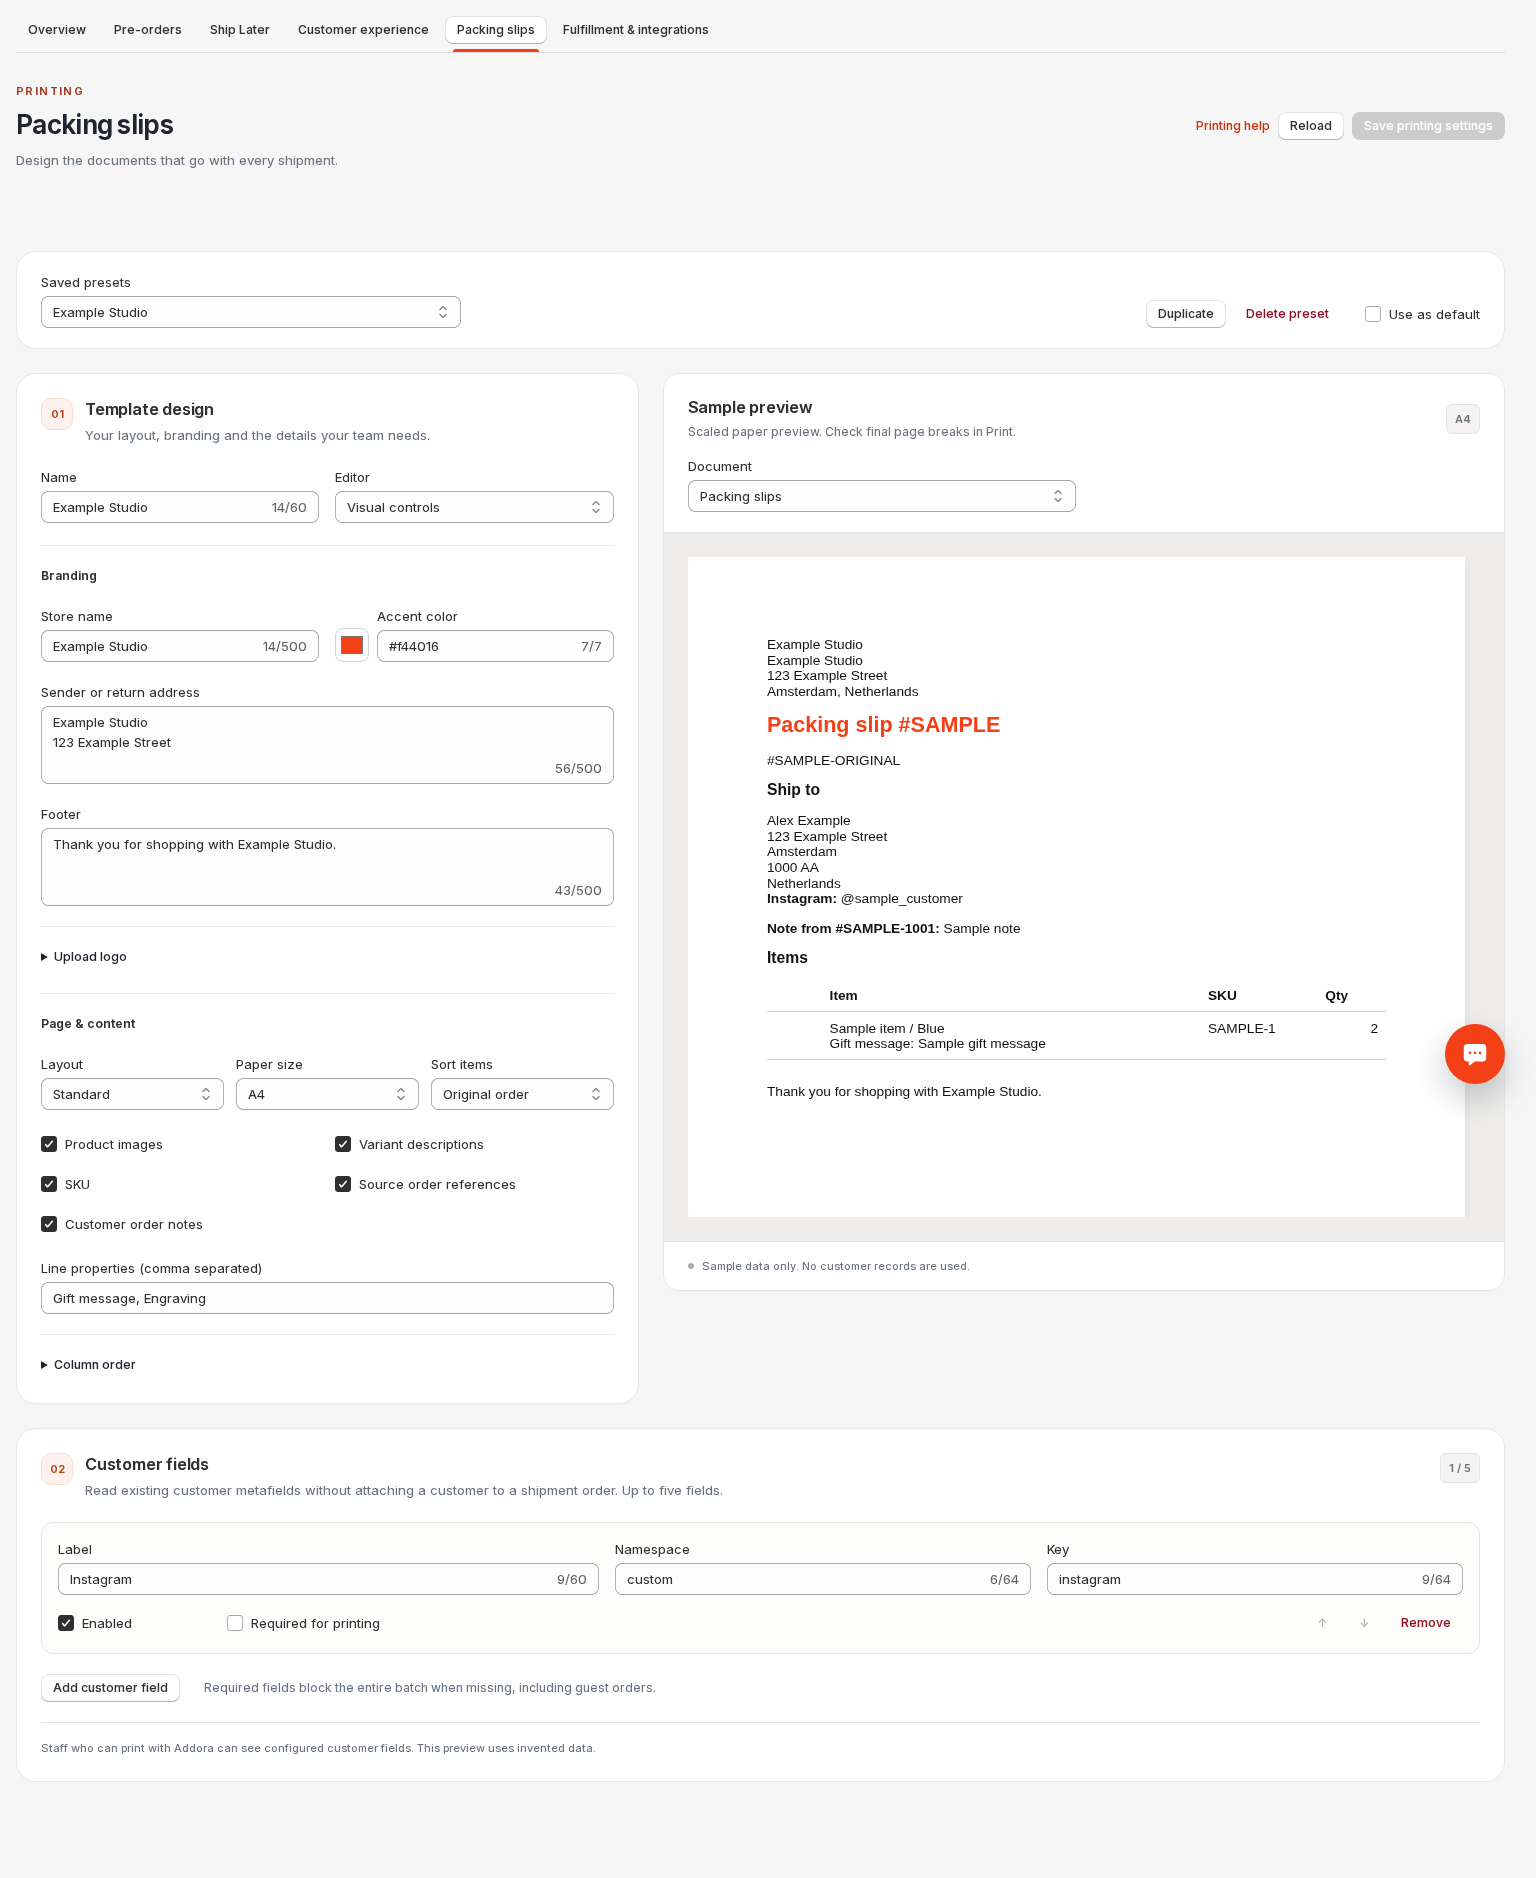Click Save printing settings button
Image resolution: width=1536 pixels, height=1878 pixels.
[x=1428, y=126]
